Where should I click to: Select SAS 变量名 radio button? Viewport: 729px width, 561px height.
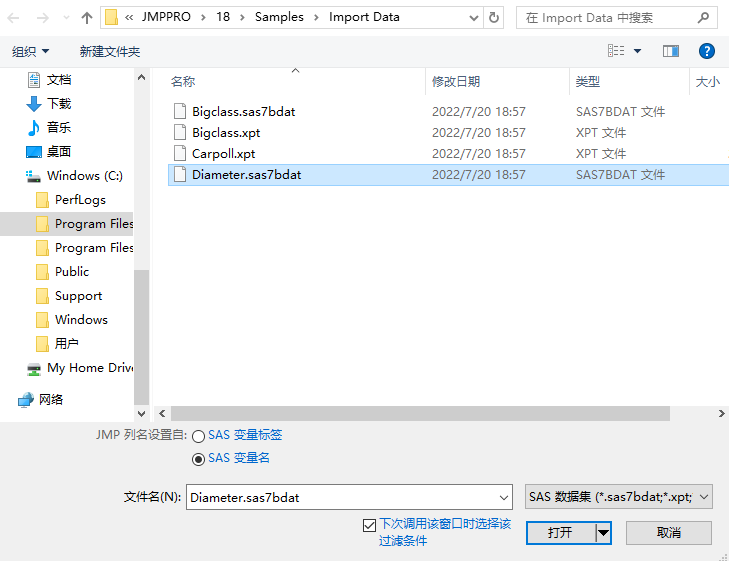point(199,459)
